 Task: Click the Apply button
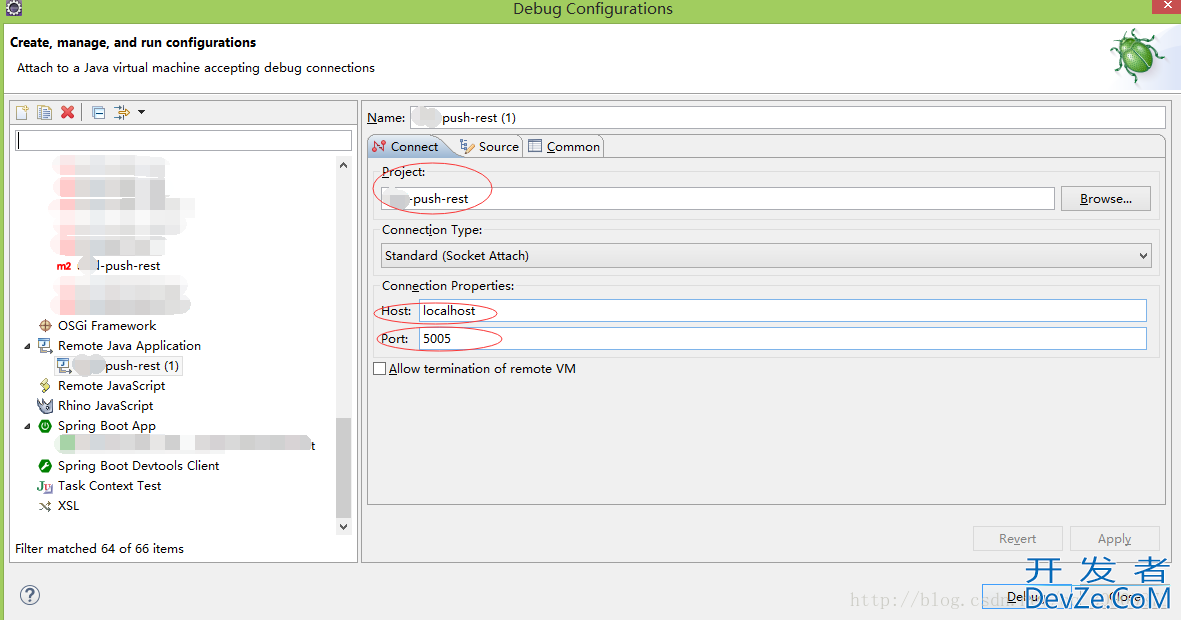(x=1115, y=539)
